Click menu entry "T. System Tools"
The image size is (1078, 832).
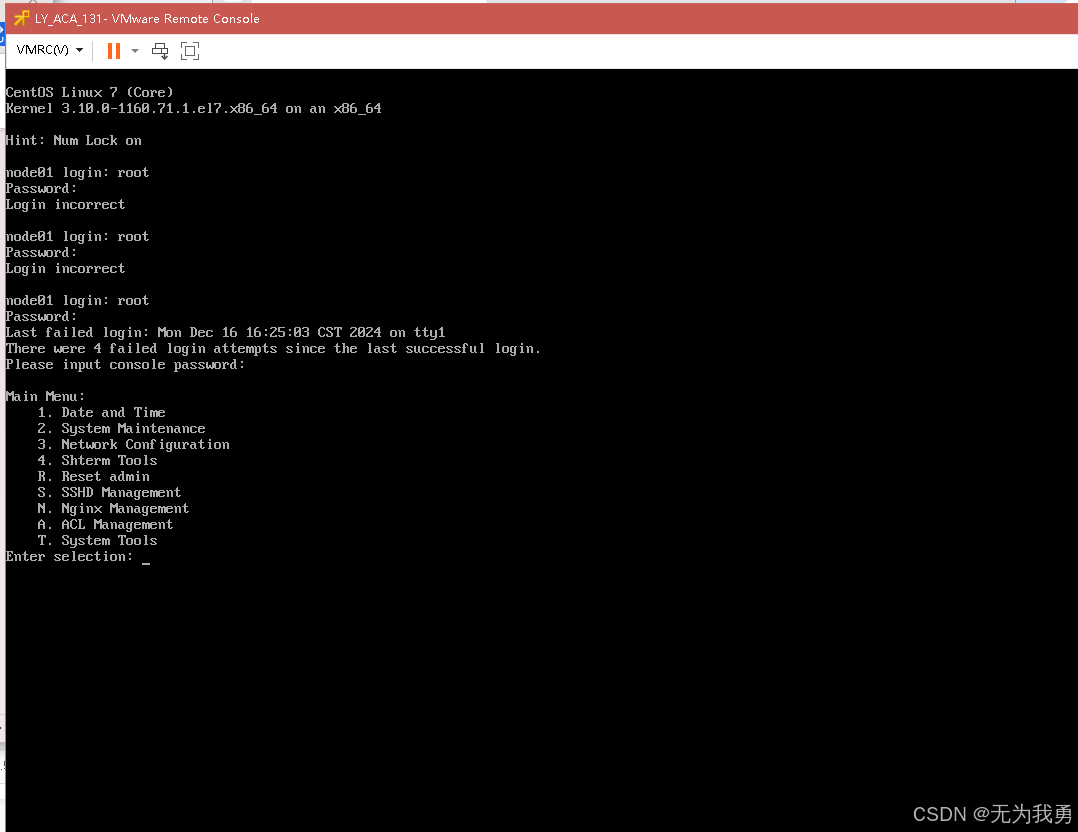pos(97,540)
